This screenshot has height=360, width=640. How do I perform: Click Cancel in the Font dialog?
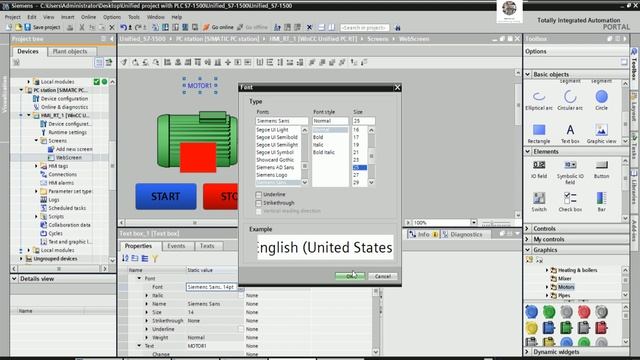(383, 276)
